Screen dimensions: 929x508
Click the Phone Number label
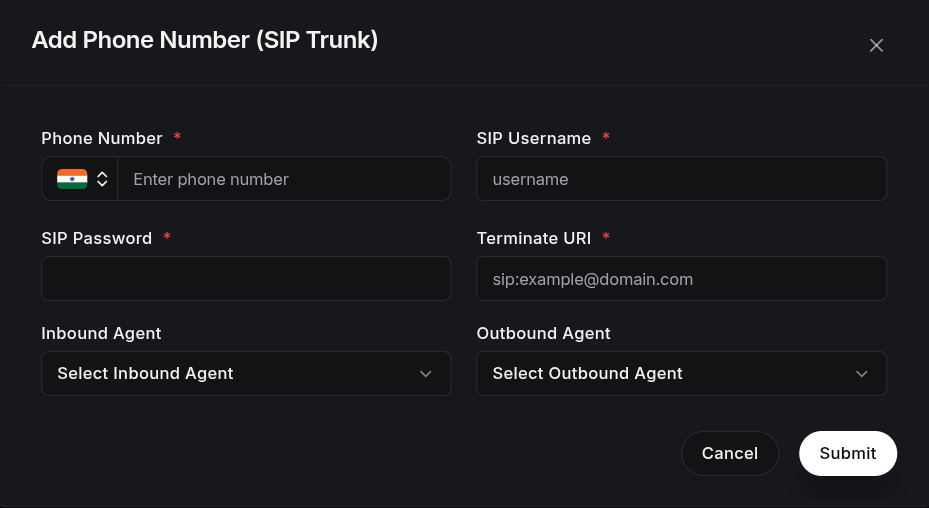coord(102,139)
